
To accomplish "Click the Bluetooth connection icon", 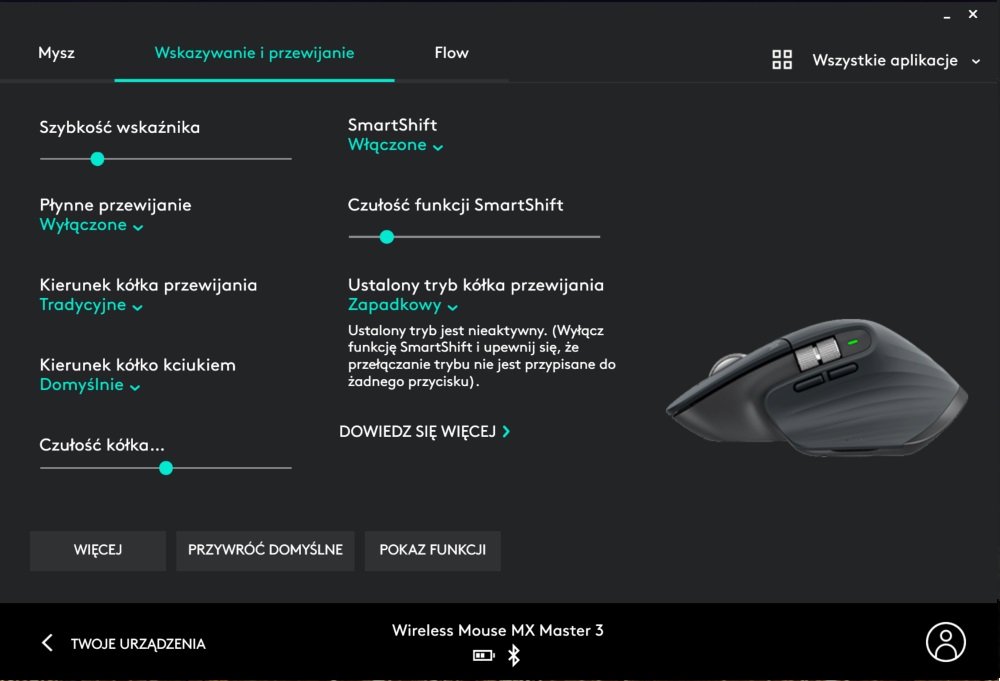I will (513, 655).
